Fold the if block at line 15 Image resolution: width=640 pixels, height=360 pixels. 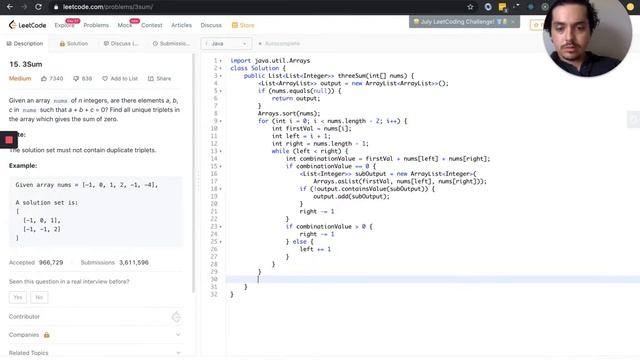point(221,166)
